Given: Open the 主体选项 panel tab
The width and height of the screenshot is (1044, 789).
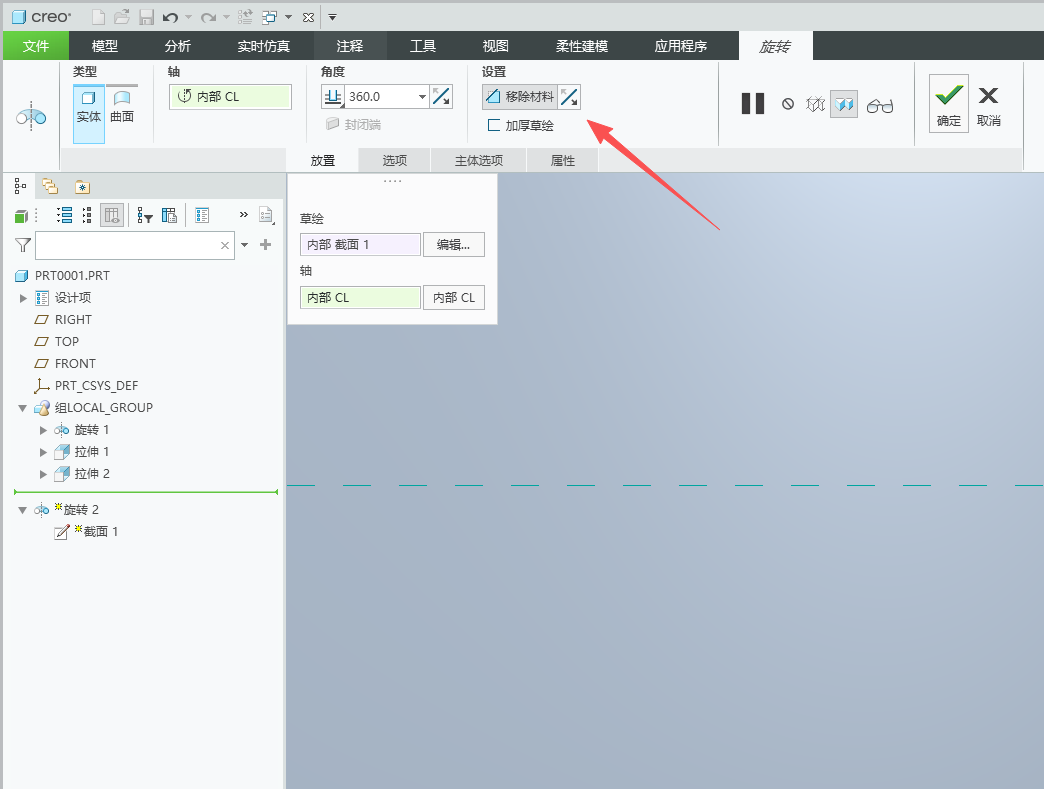Looking at the screenshot, I should click(x=479, y=160).
